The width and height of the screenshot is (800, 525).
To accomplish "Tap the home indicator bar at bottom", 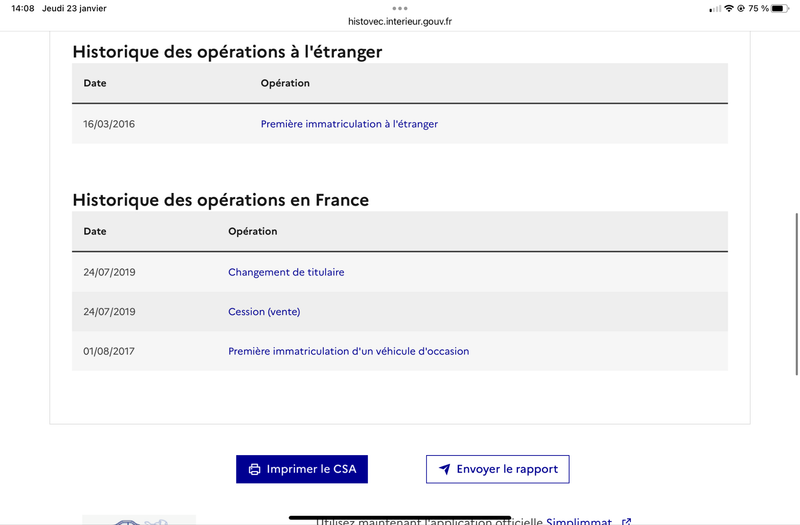I will [x=400, y=517].
